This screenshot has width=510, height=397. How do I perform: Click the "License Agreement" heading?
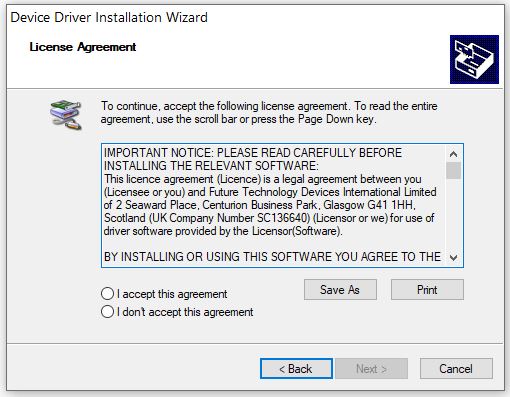(83, 47)
